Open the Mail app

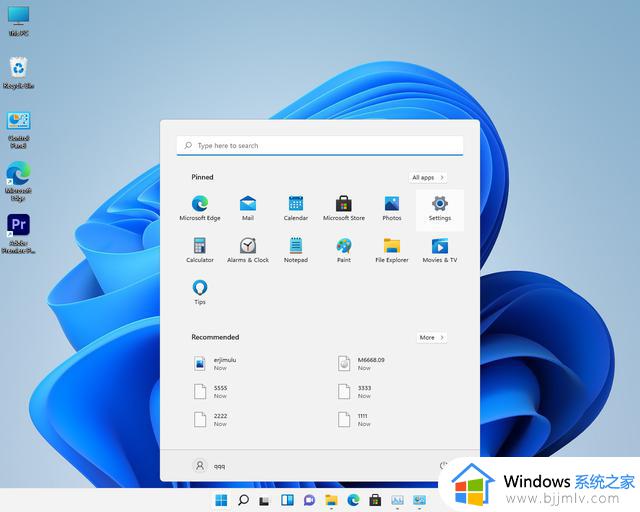(248, 208)
